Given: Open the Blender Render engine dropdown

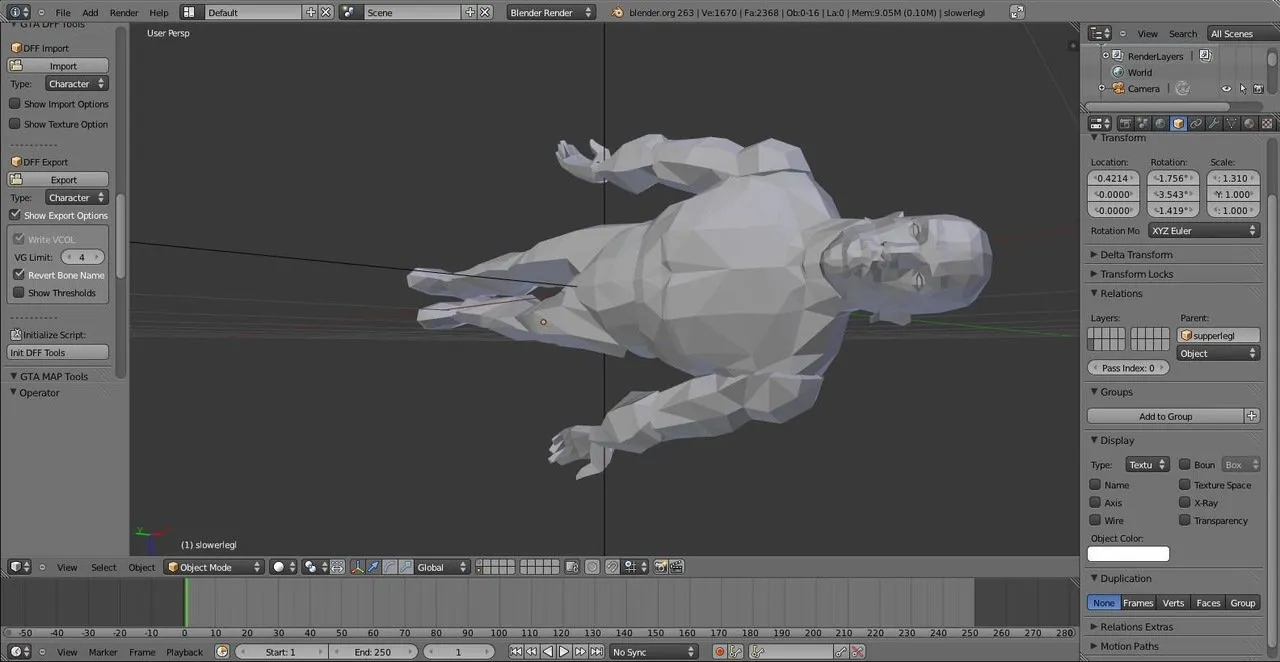Looking at the screenshot, I should (x=551, y=12).
